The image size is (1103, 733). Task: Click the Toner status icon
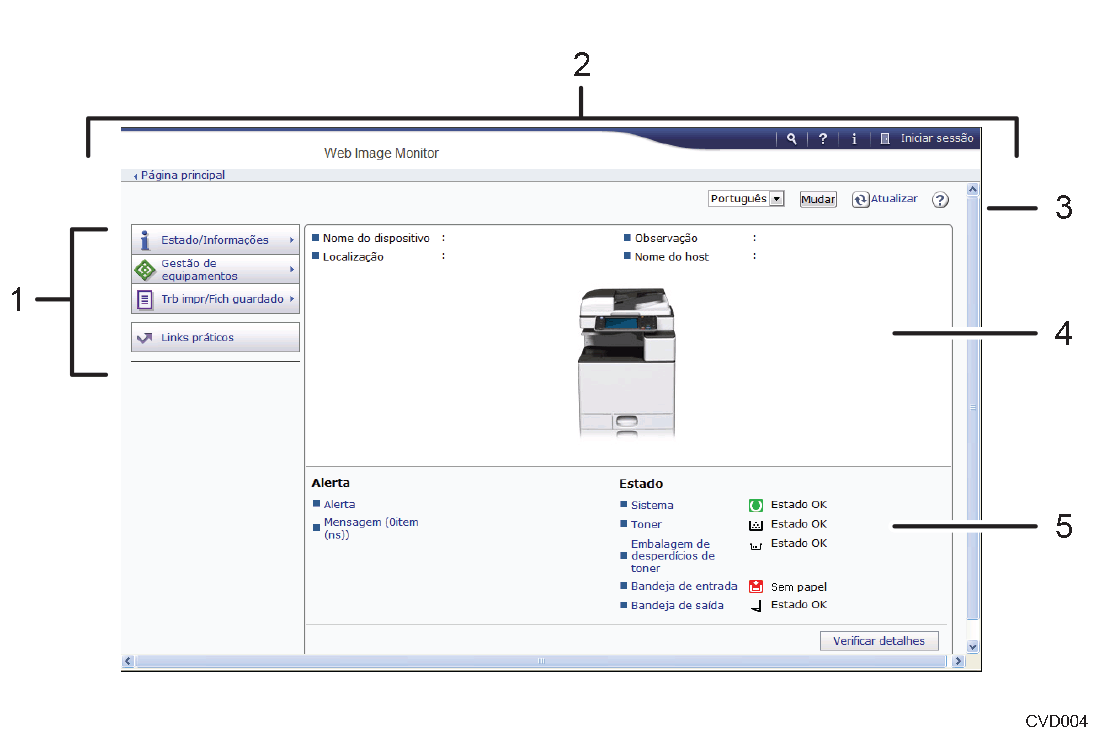[x=756, y=524]
